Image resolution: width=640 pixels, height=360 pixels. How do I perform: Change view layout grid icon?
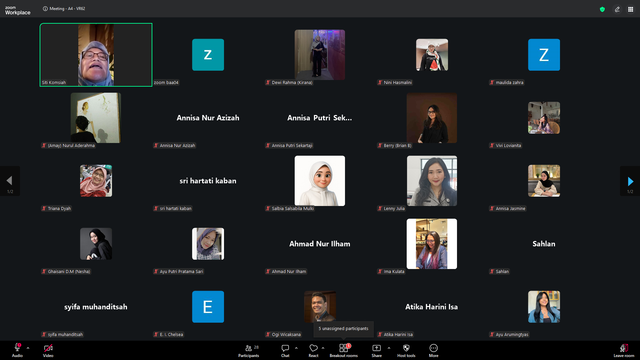631,9
